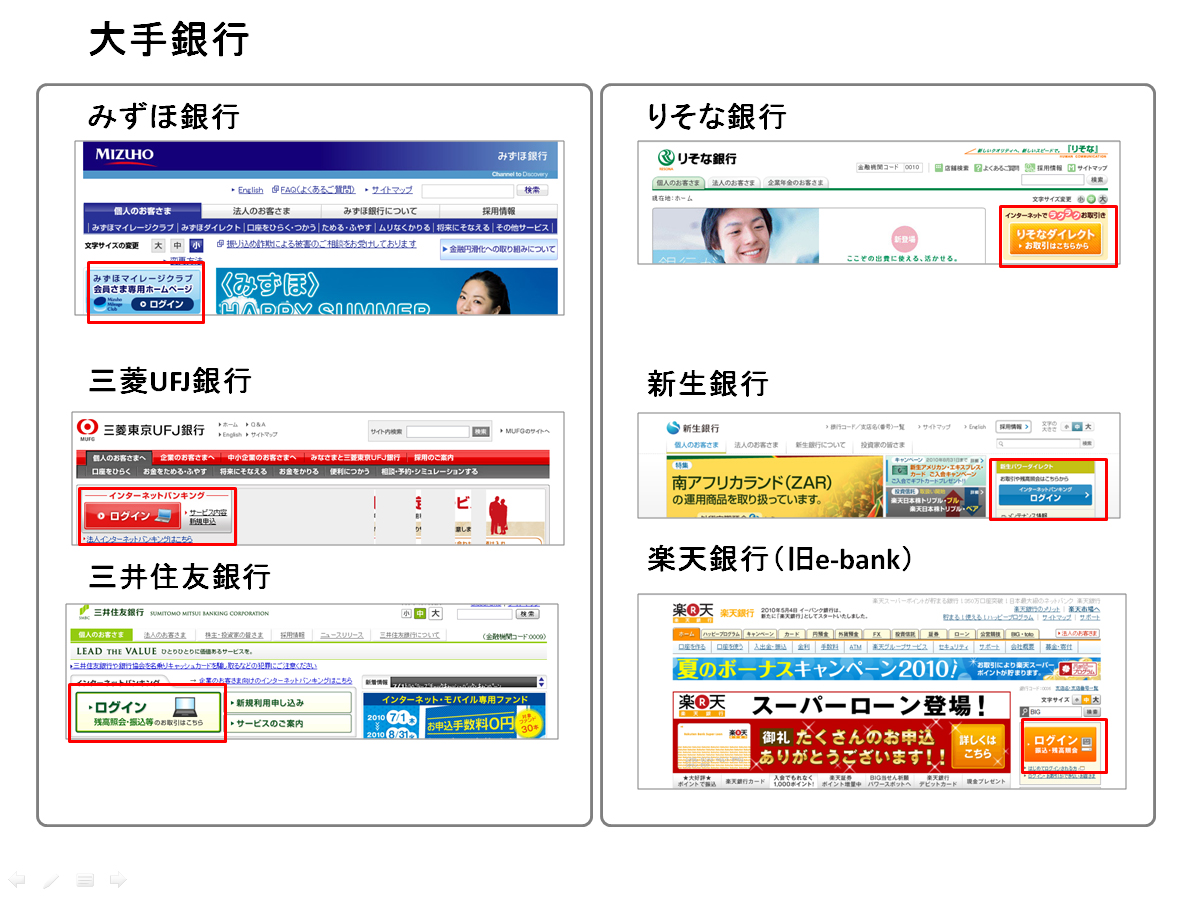
Task: Select Mizuho text size 大
Action: click(x=158, y=245)
